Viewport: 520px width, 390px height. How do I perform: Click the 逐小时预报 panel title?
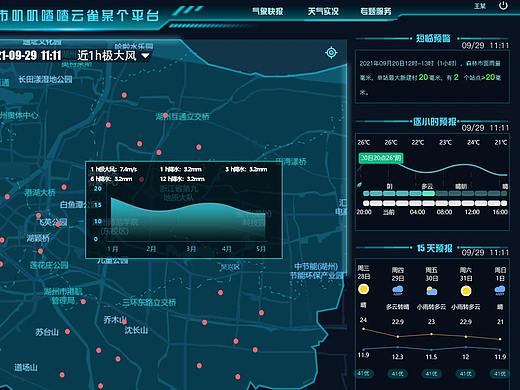click(x=434, y=122)
